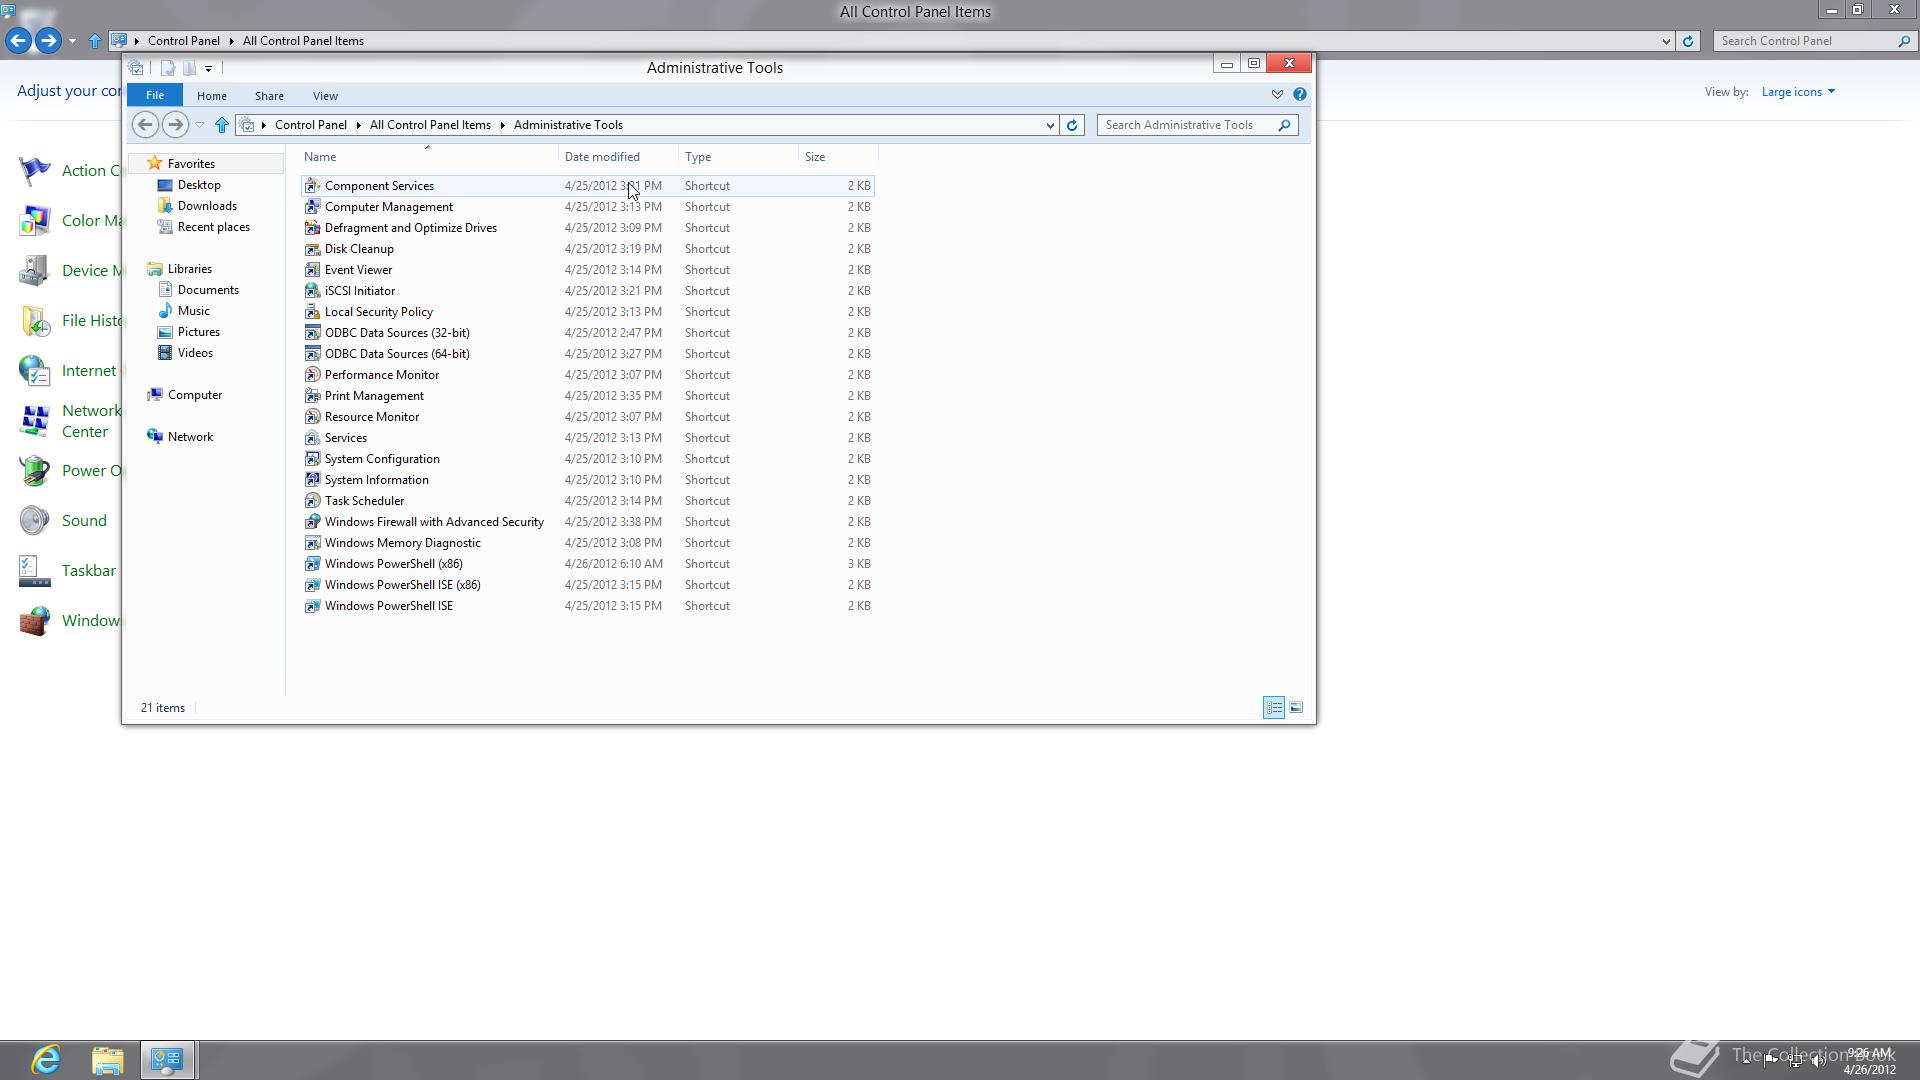Select Videos library in navigation pane
Viewport: 1920px width, 1080px height.
195,353
